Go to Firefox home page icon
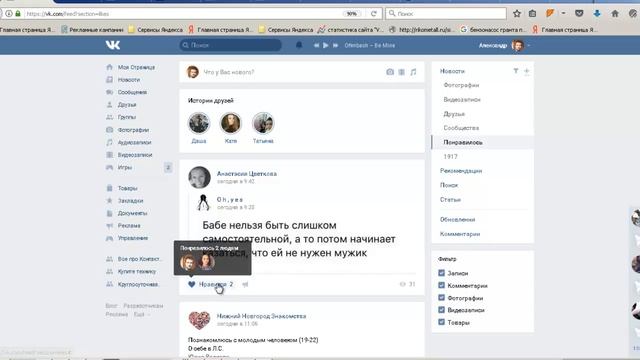 (x=615, y=13)
